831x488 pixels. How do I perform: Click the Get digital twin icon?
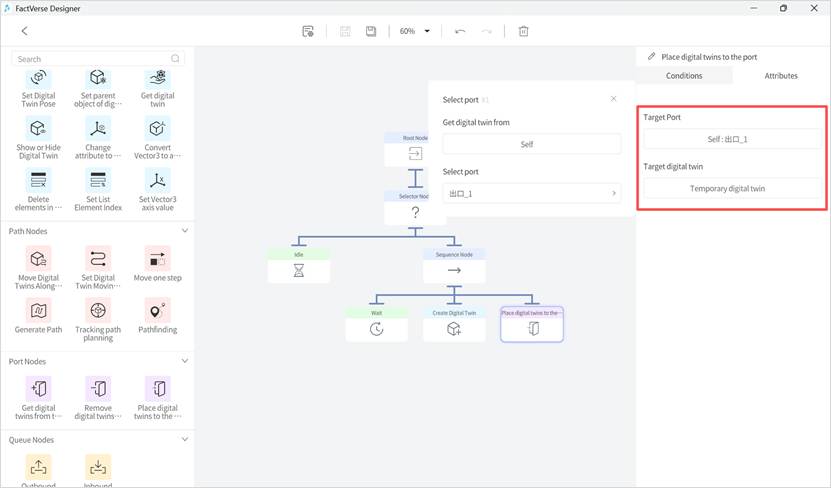click(157, 78)
